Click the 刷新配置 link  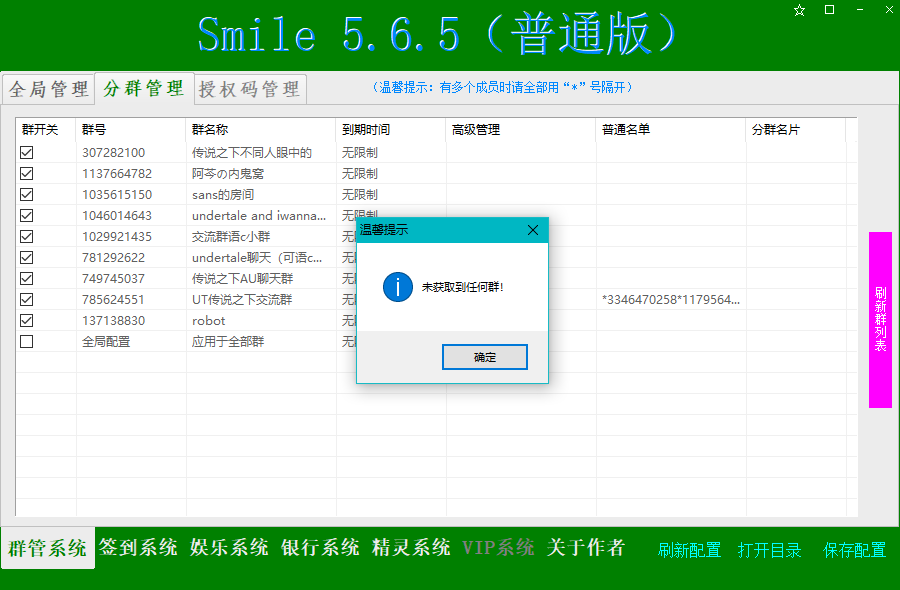[689, 550]
